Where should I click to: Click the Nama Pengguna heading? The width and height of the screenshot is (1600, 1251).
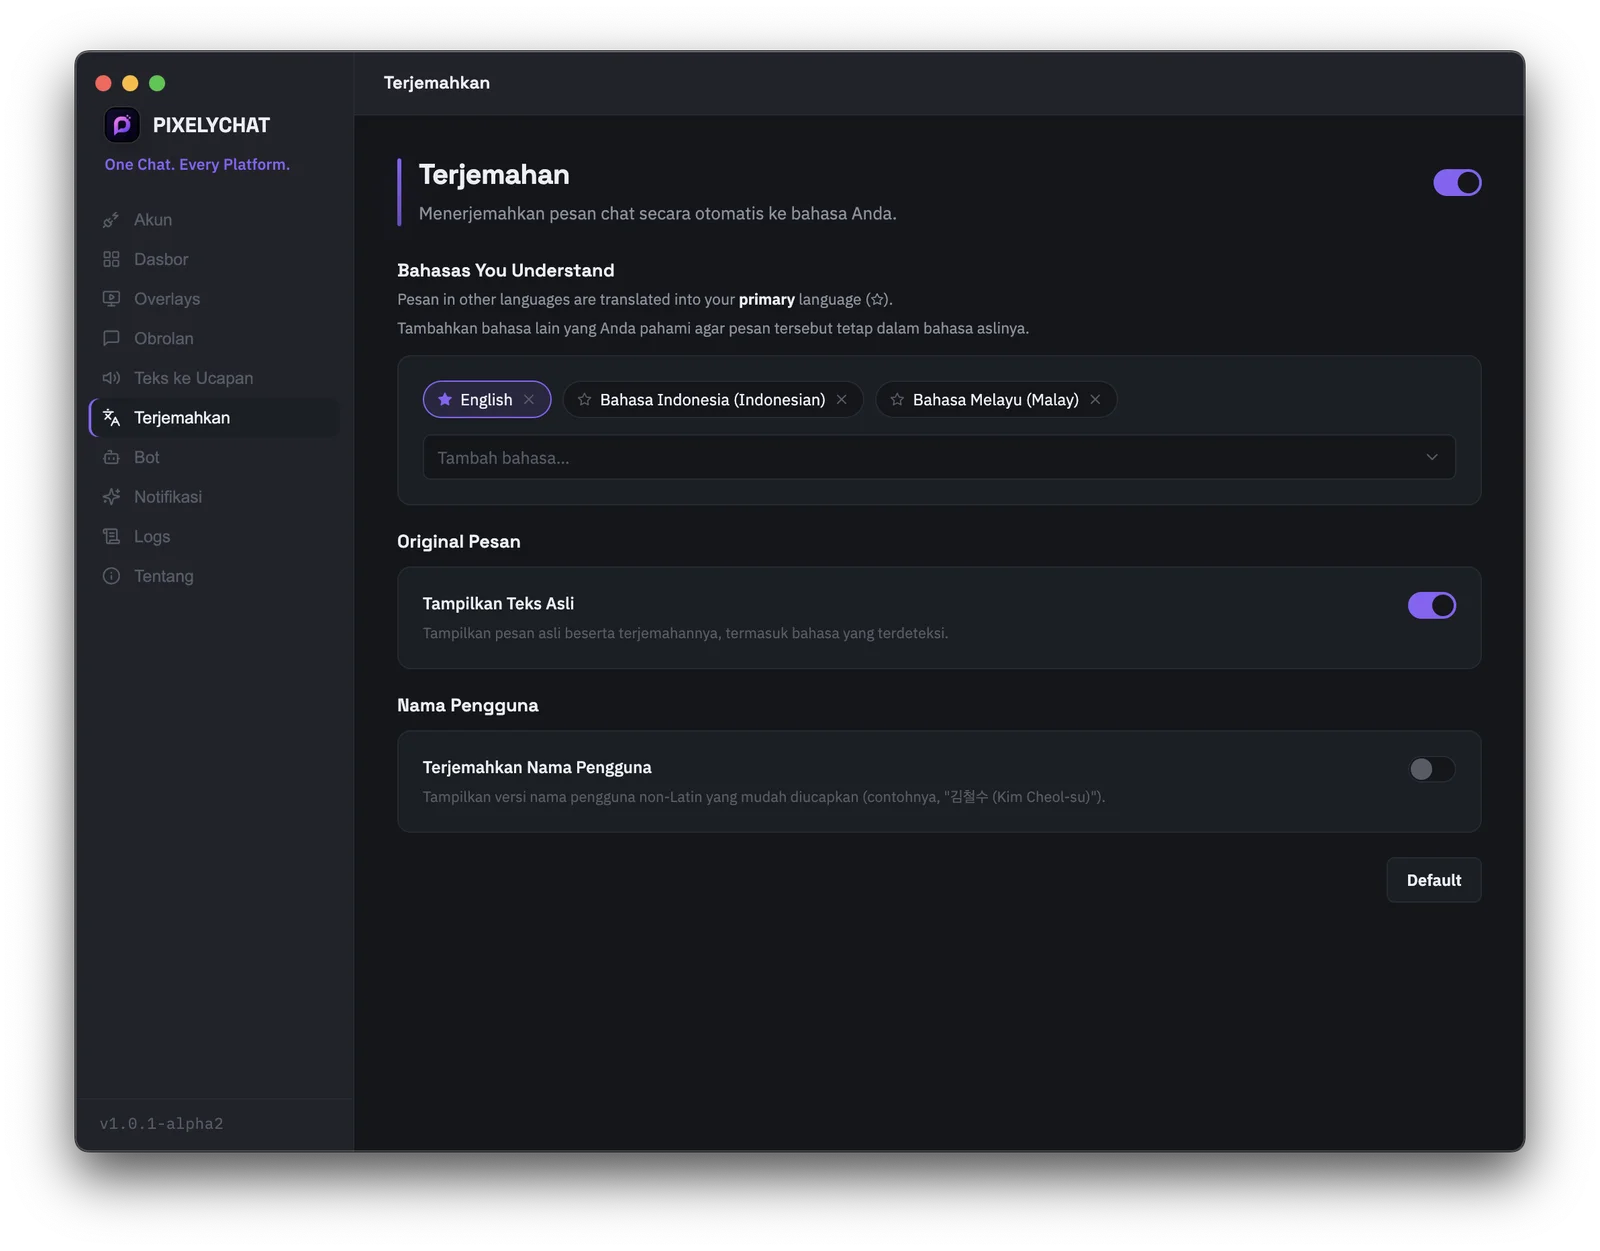pos(468,705)
